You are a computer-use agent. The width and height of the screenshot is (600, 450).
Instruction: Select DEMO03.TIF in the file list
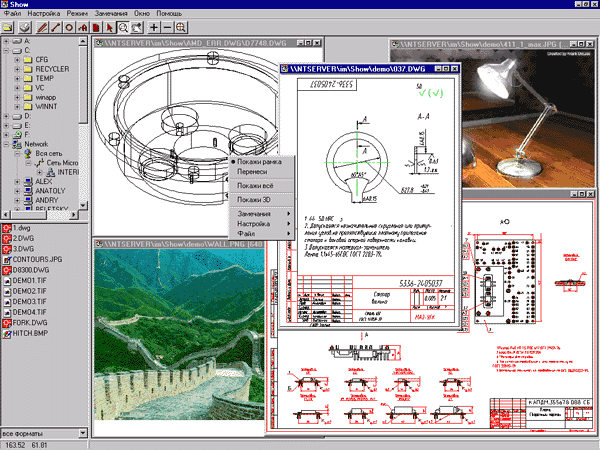(29, 302)
